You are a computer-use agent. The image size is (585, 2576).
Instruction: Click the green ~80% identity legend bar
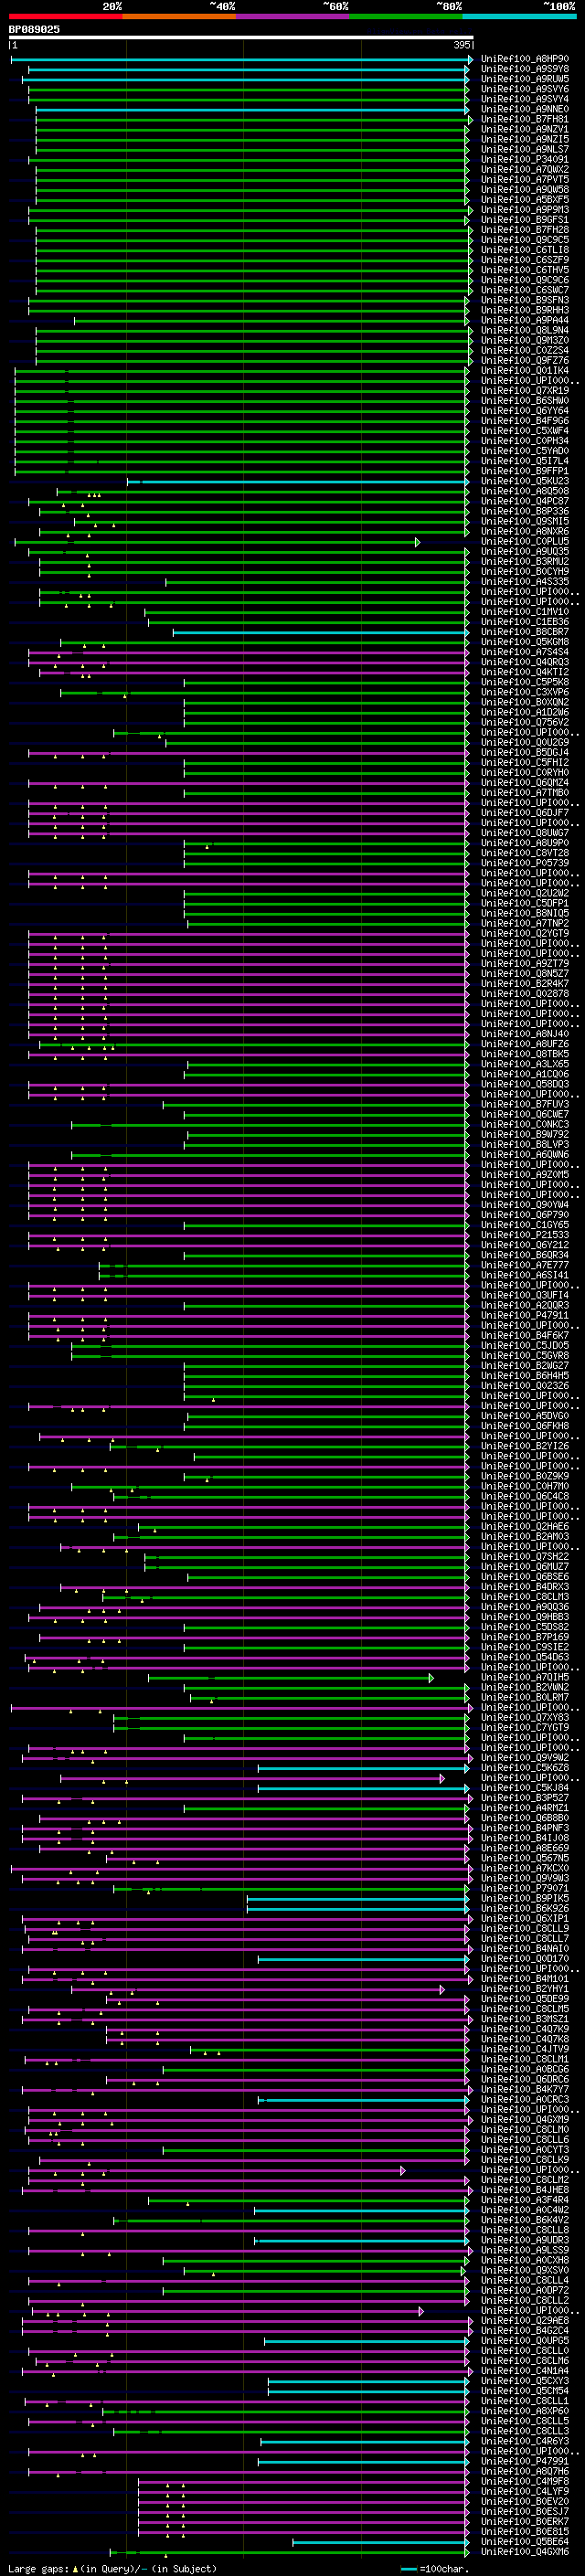[406, 16]
